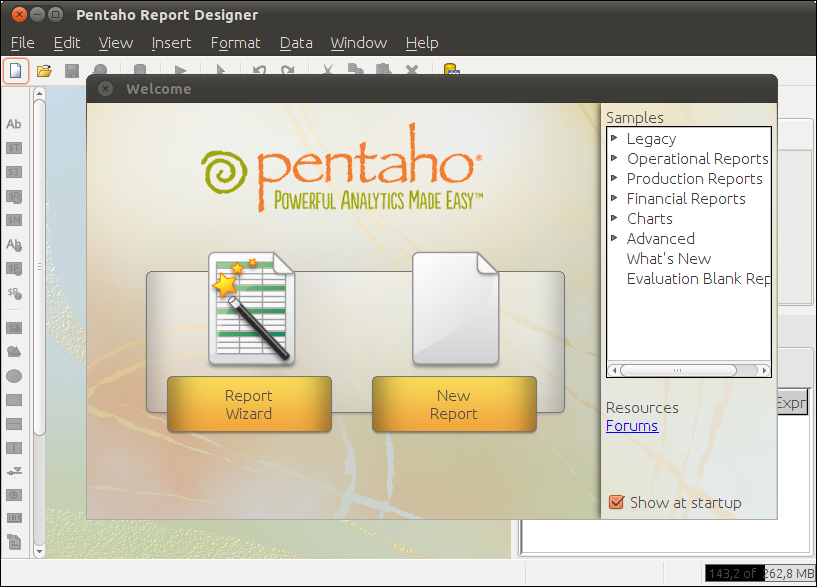Viewport: 817px width, 587px height.
Task: Select the vertical-line palette element
Action: tap(14, 448)
